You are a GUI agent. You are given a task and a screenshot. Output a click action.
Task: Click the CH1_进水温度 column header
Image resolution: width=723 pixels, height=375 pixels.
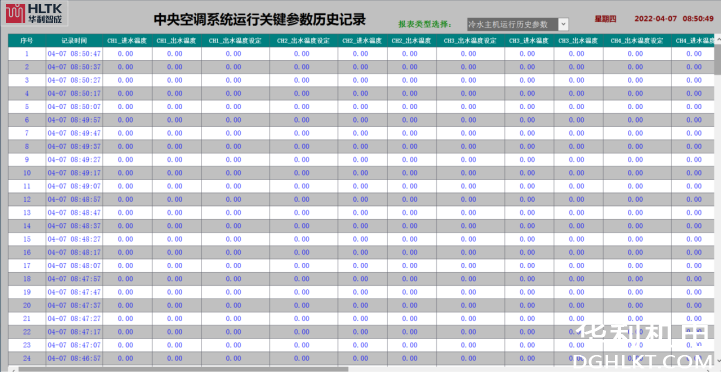point(127,41)
